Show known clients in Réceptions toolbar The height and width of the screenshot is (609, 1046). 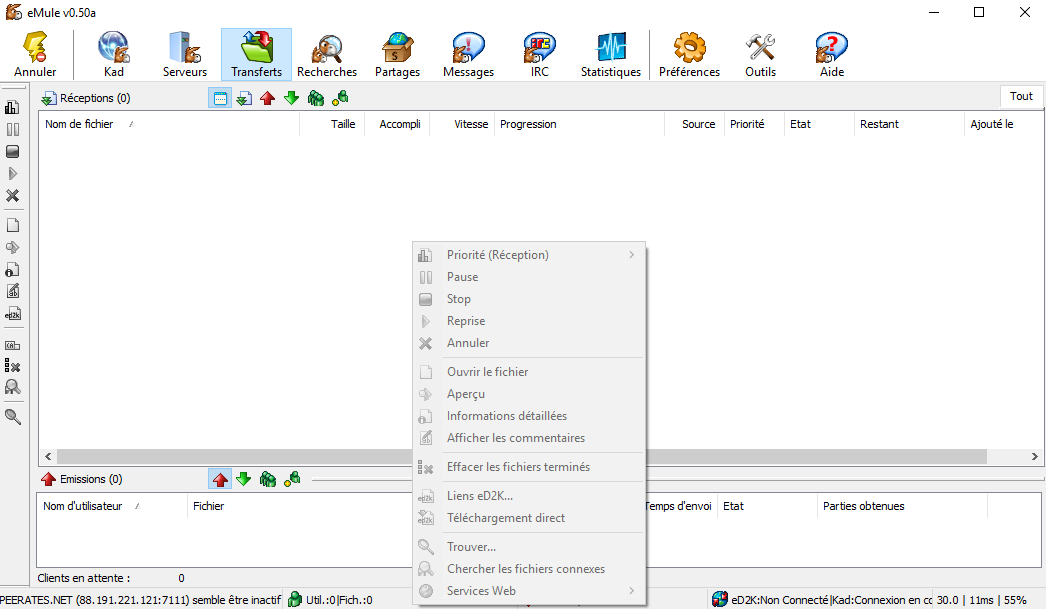coord(340,99)
